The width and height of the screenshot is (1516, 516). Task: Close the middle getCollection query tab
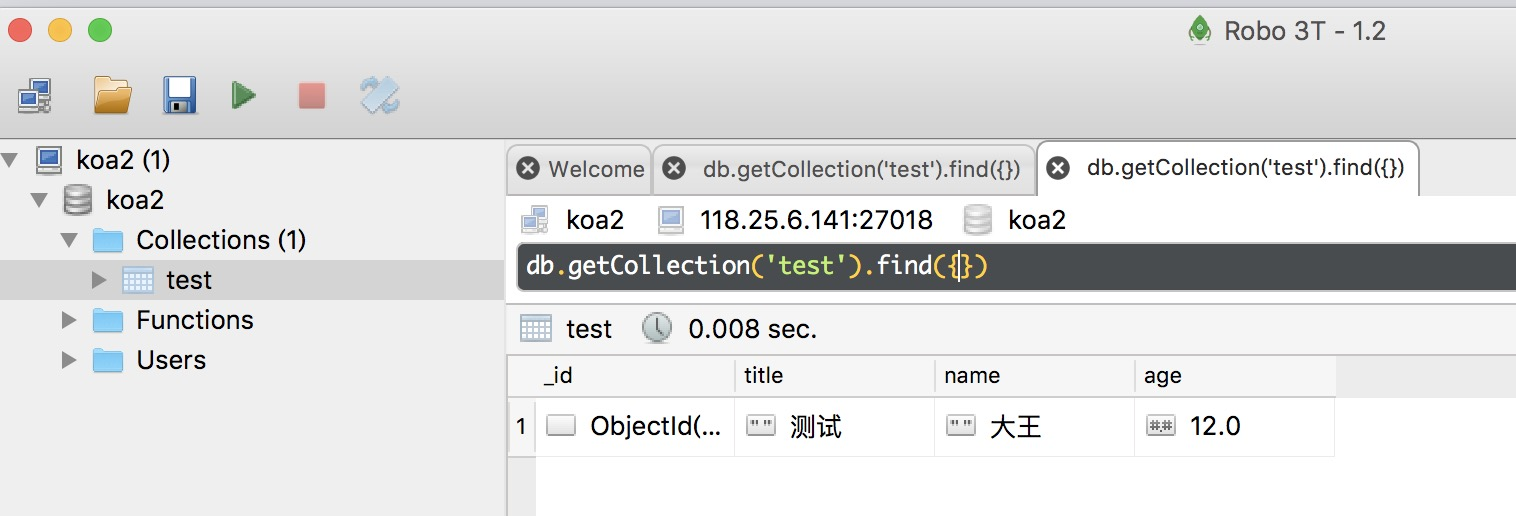click(x=675, y=169)
